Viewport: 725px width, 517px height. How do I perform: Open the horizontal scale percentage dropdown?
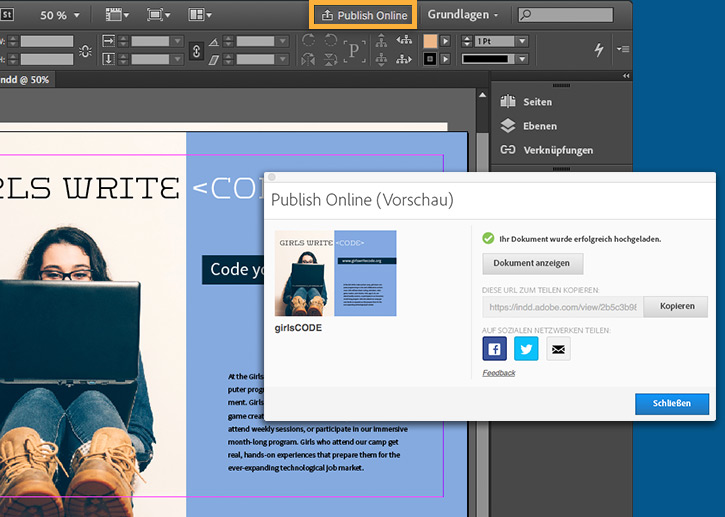(x=178, y=41)
